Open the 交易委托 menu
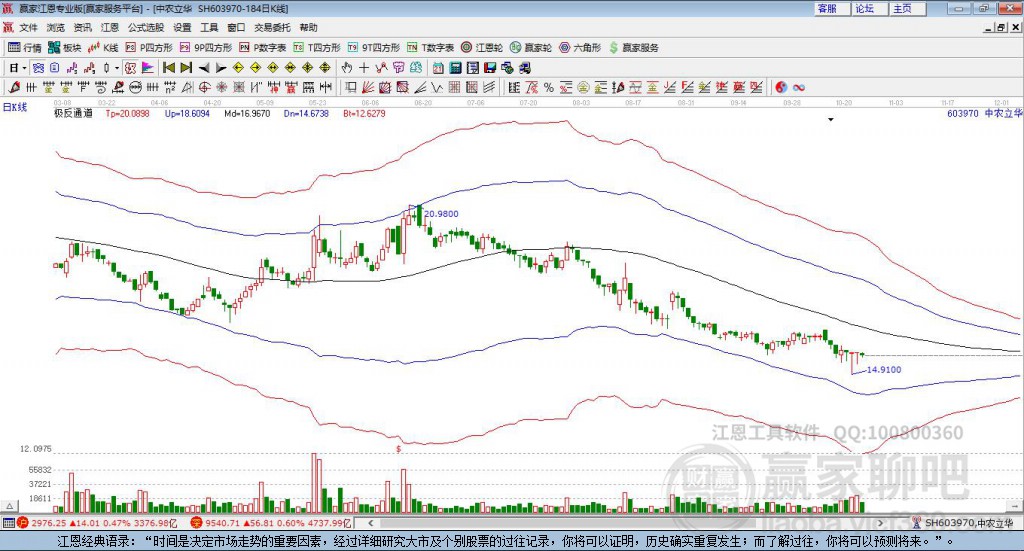Viewport: 1024px width, 551px height. pyautogui.click(x=272, y=27)
